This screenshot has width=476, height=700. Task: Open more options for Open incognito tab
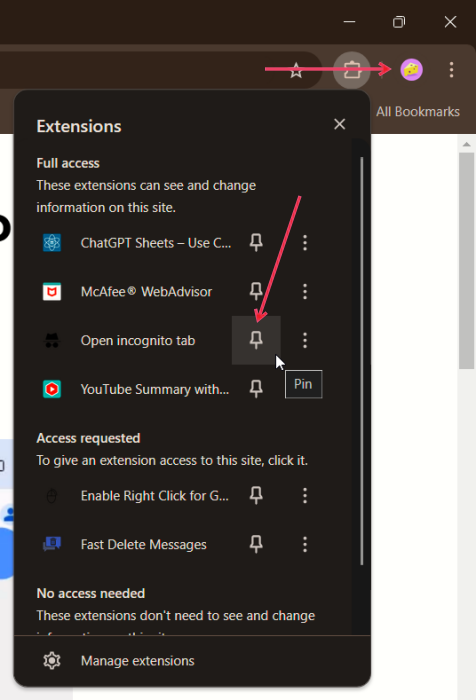click(305, 340)
